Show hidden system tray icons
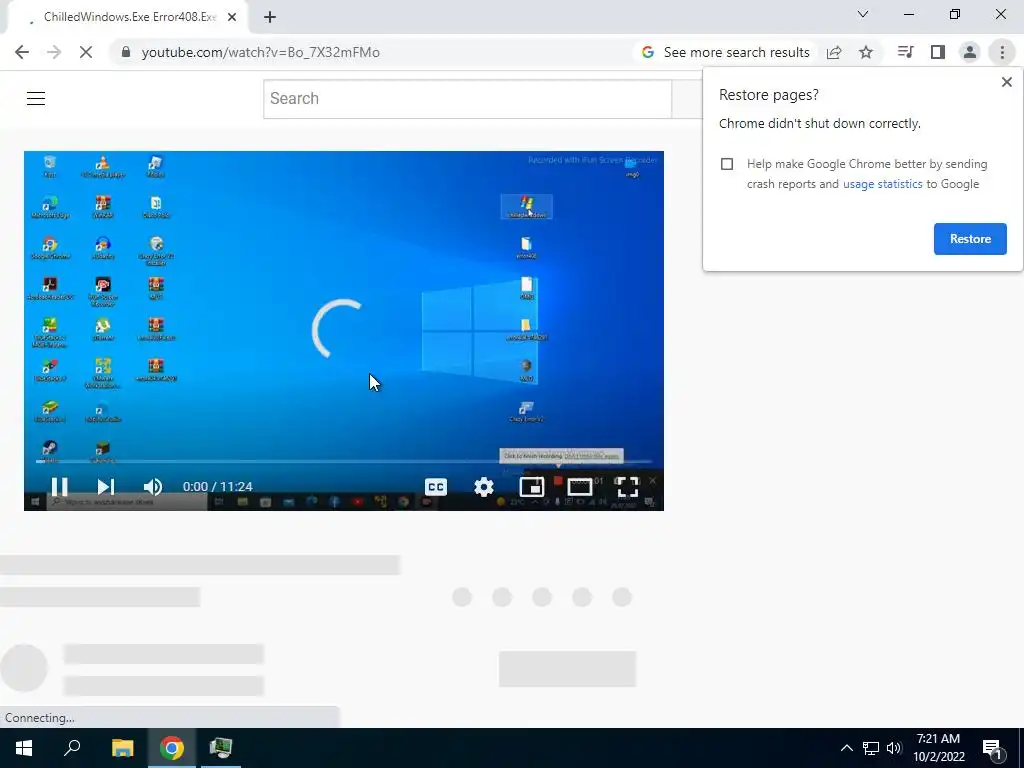The width and height of the screenshot is (1024, 768). coord(846,748)
